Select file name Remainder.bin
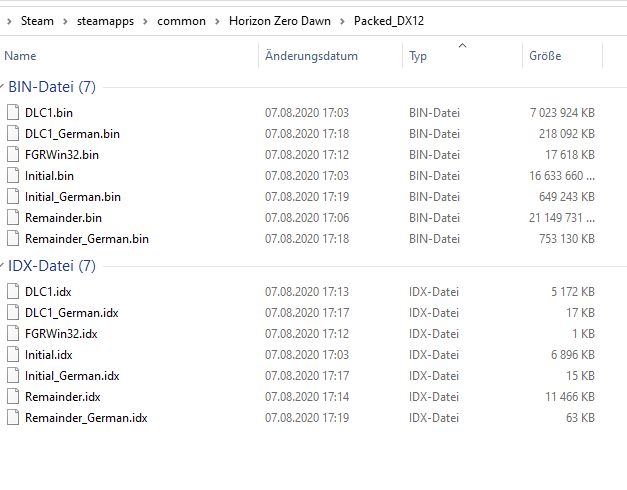 [63, 218]
